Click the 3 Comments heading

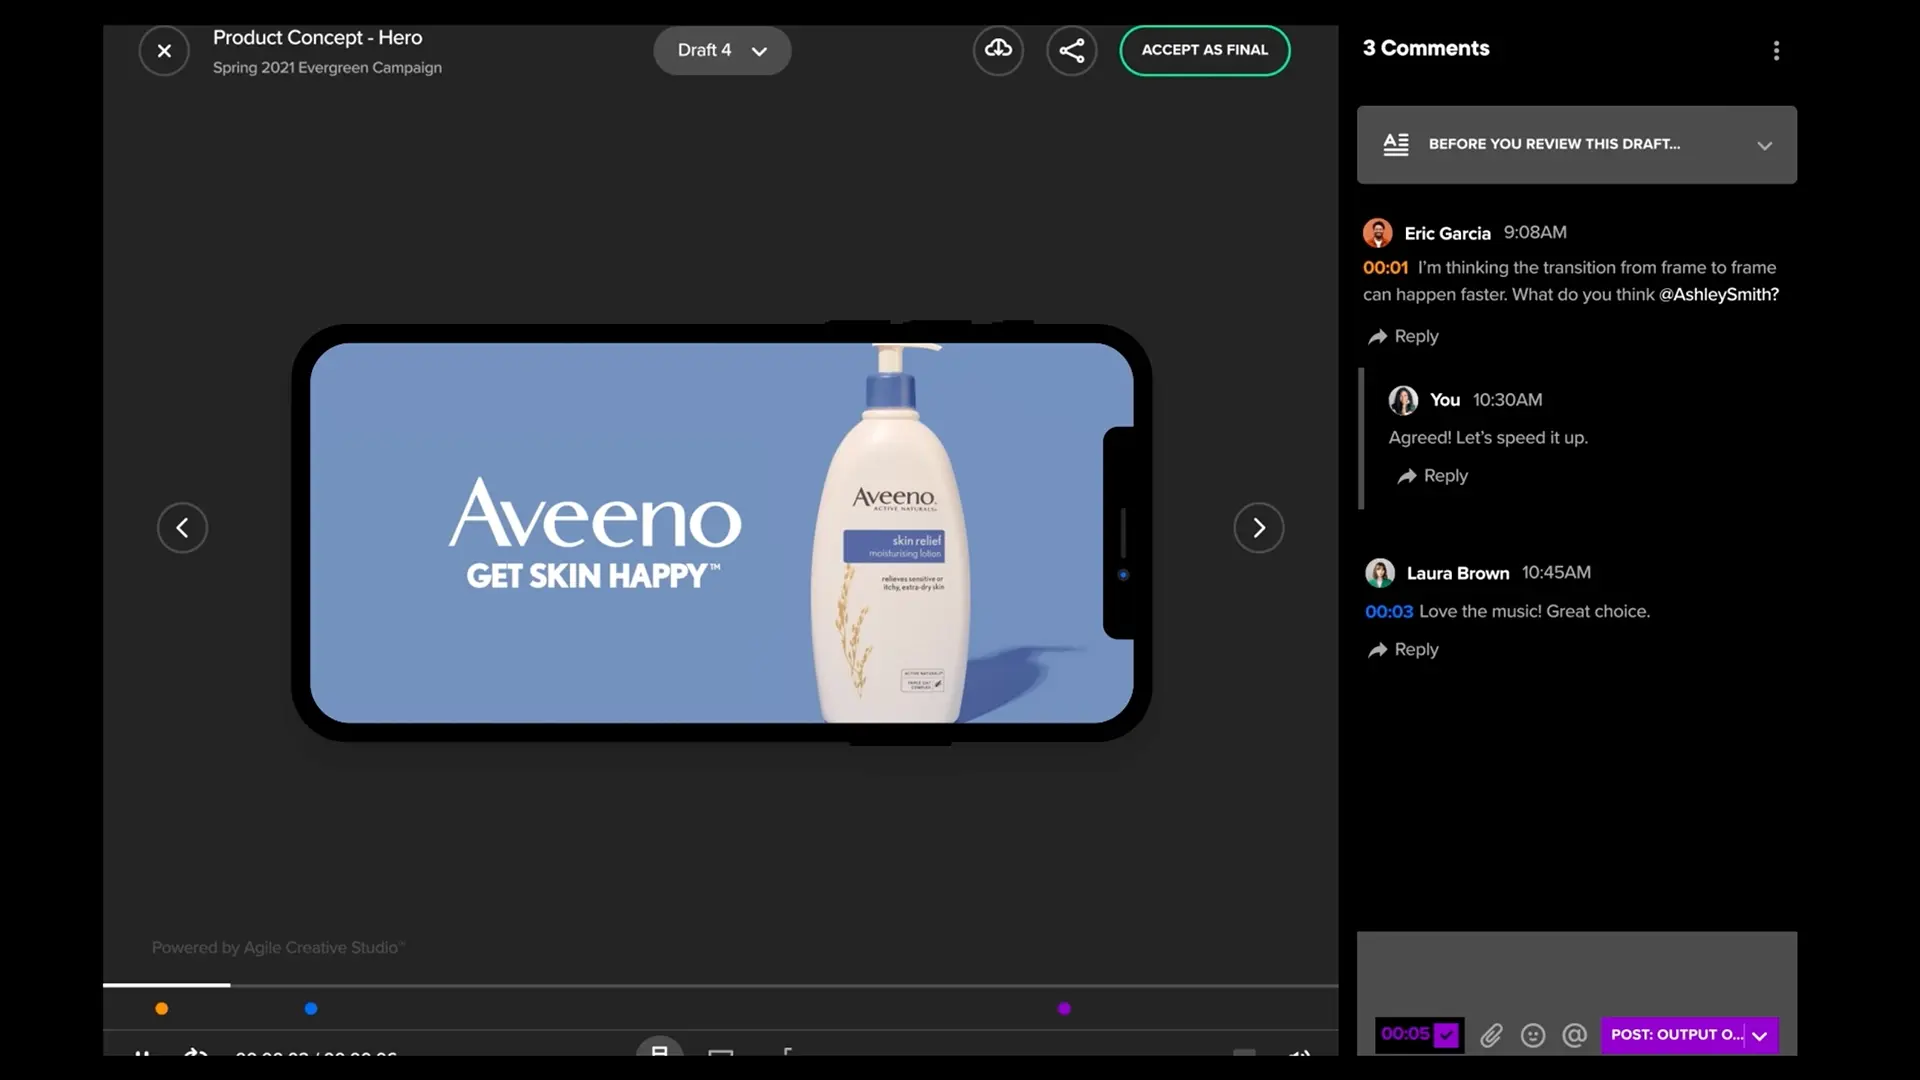[x=1426, y=48]
